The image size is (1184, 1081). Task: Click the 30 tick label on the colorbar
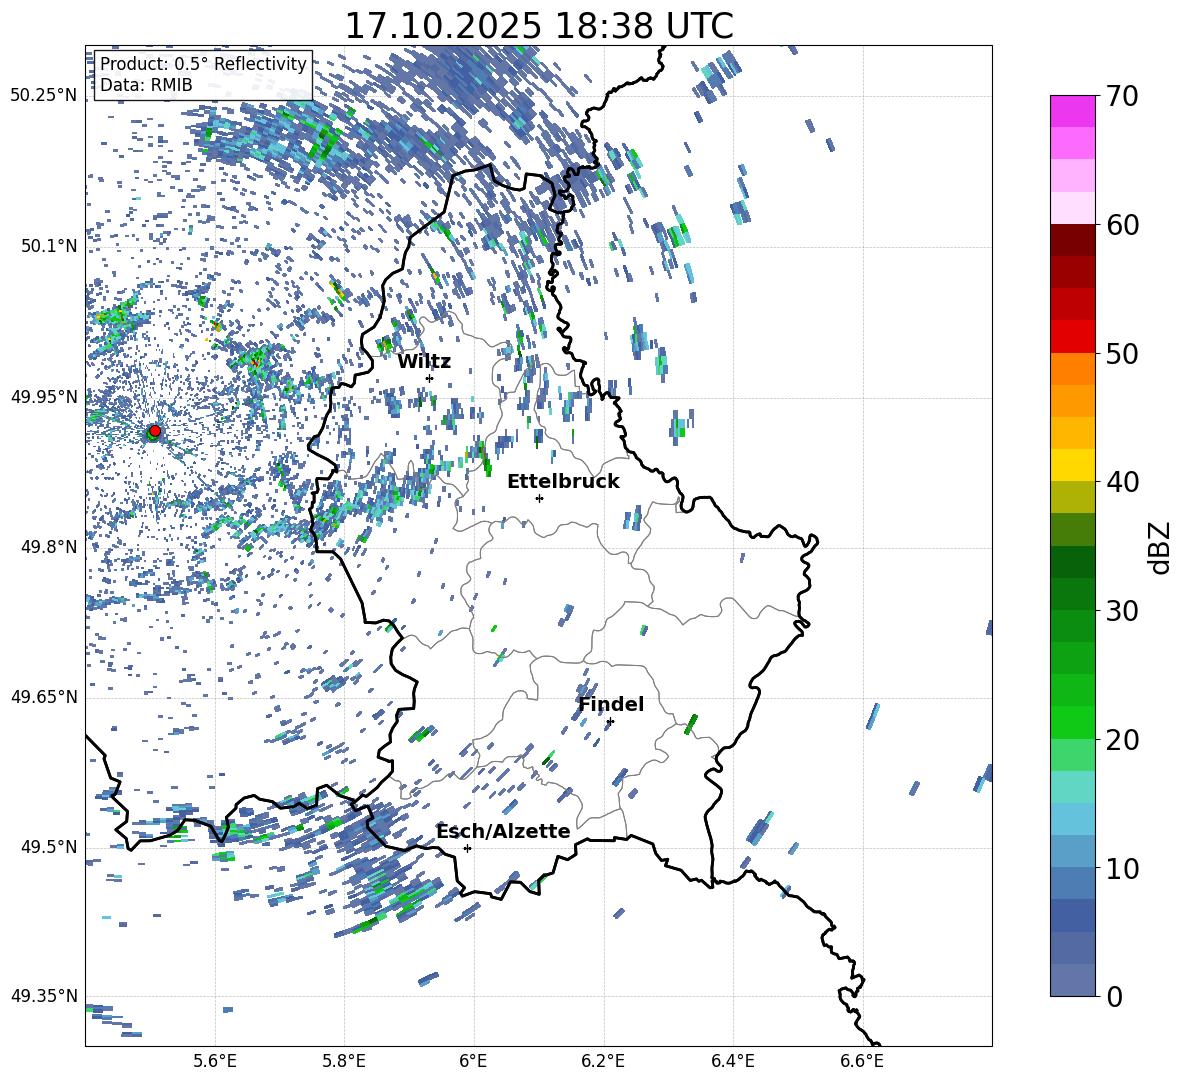coord(1122,611)
